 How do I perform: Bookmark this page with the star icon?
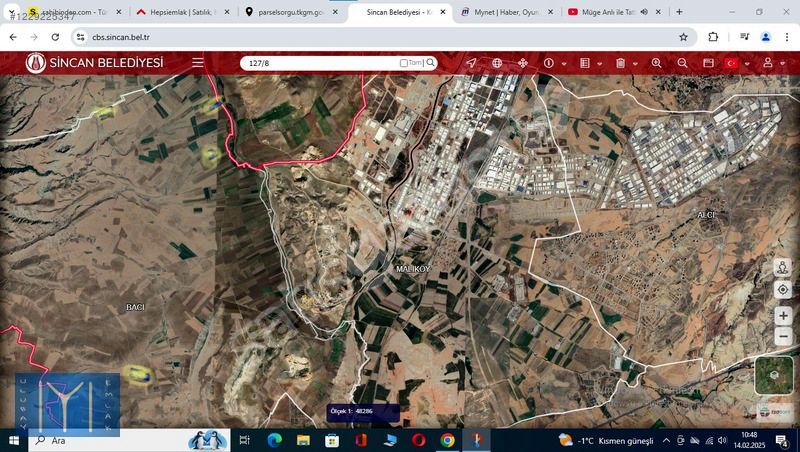[x=684, y=37]
